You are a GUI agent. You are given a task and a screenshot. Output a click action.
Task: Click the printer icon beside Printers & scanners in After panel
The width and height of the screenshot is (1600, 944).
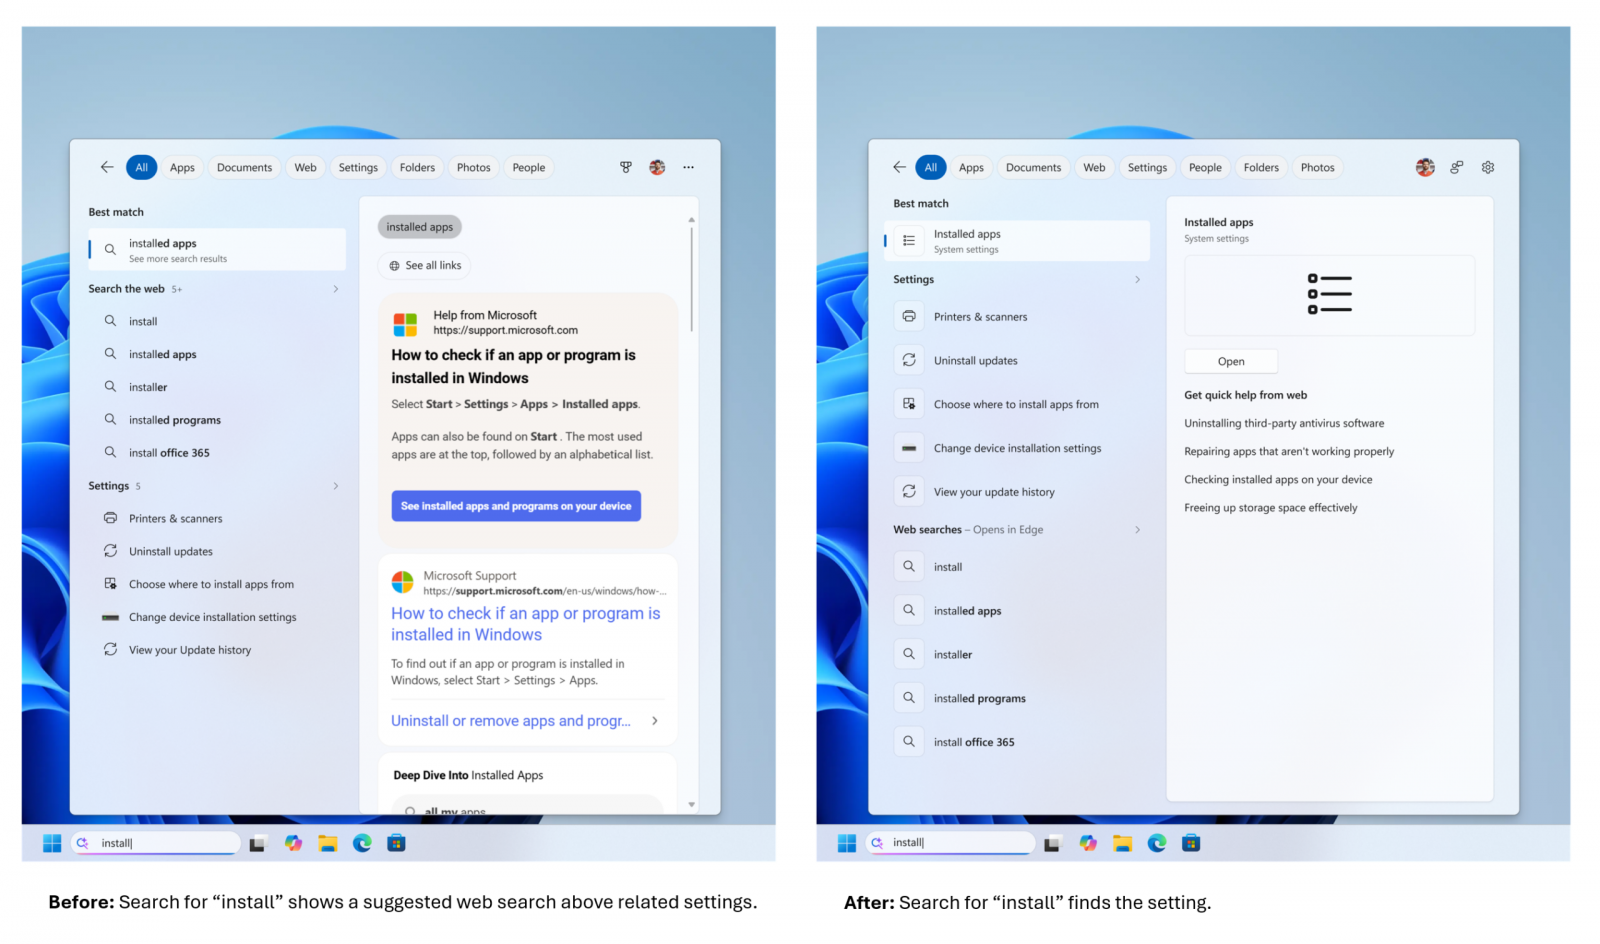point(909,316)
